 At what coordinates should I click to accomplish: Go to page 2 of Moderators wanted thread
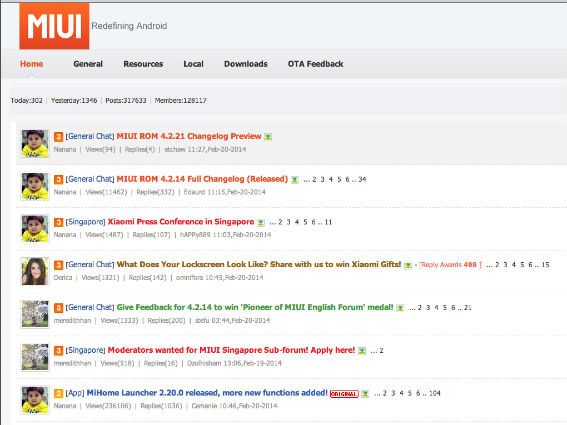point(381,350)
